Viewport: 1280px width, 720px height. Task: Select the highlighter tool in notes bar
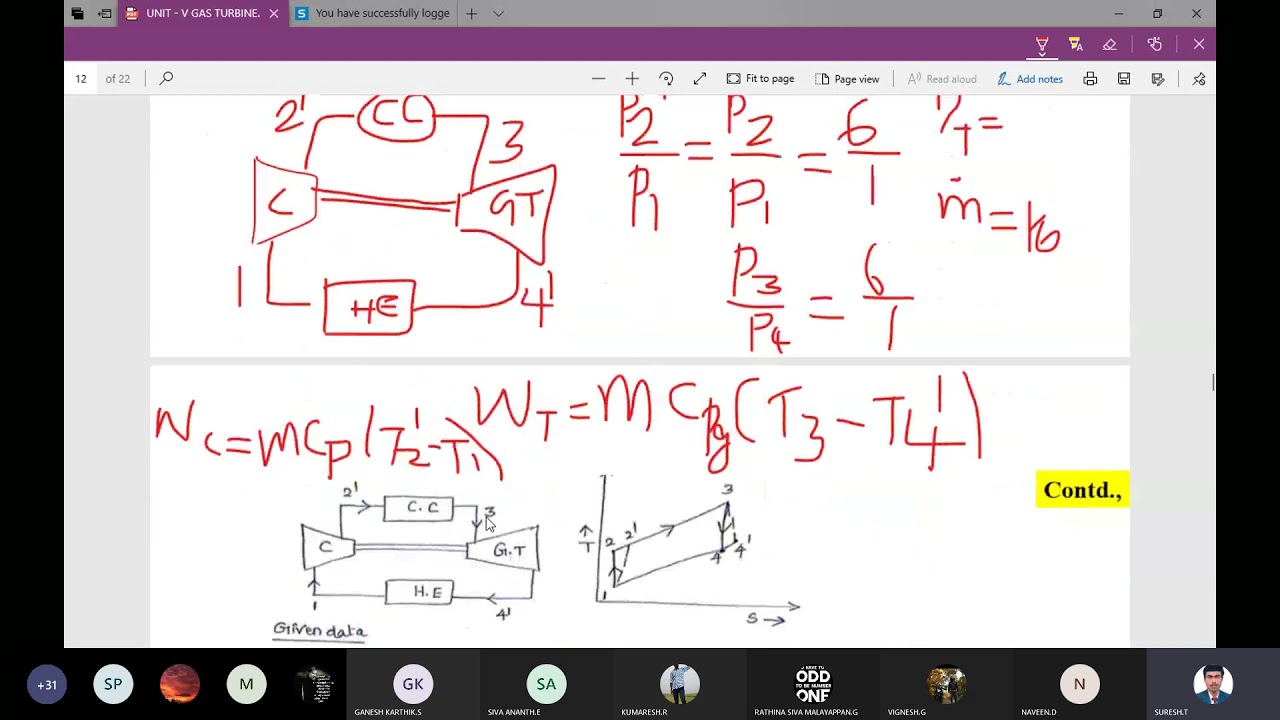click(1076, 44)
